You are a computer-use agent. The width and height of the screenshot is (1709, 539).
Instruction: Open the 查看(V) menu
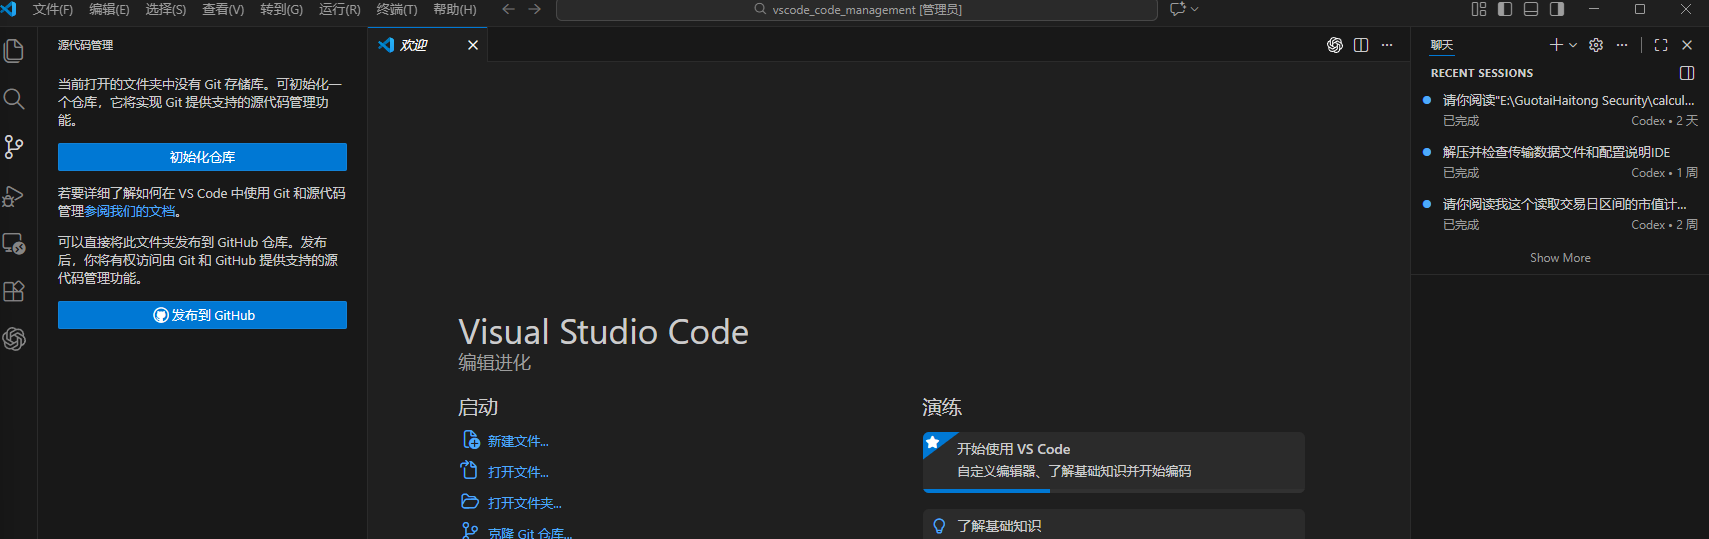pyautogui.click(x=223, y=9)
